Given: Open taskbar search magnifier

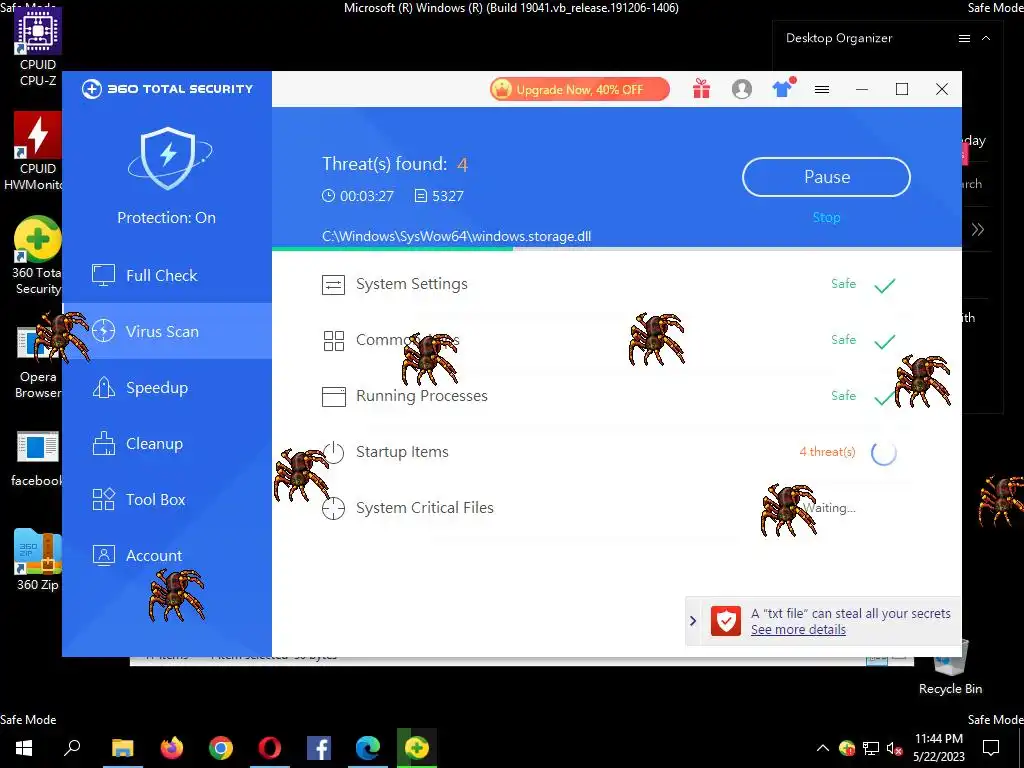Looking at the screenshot, I should [x=72, y=747].
